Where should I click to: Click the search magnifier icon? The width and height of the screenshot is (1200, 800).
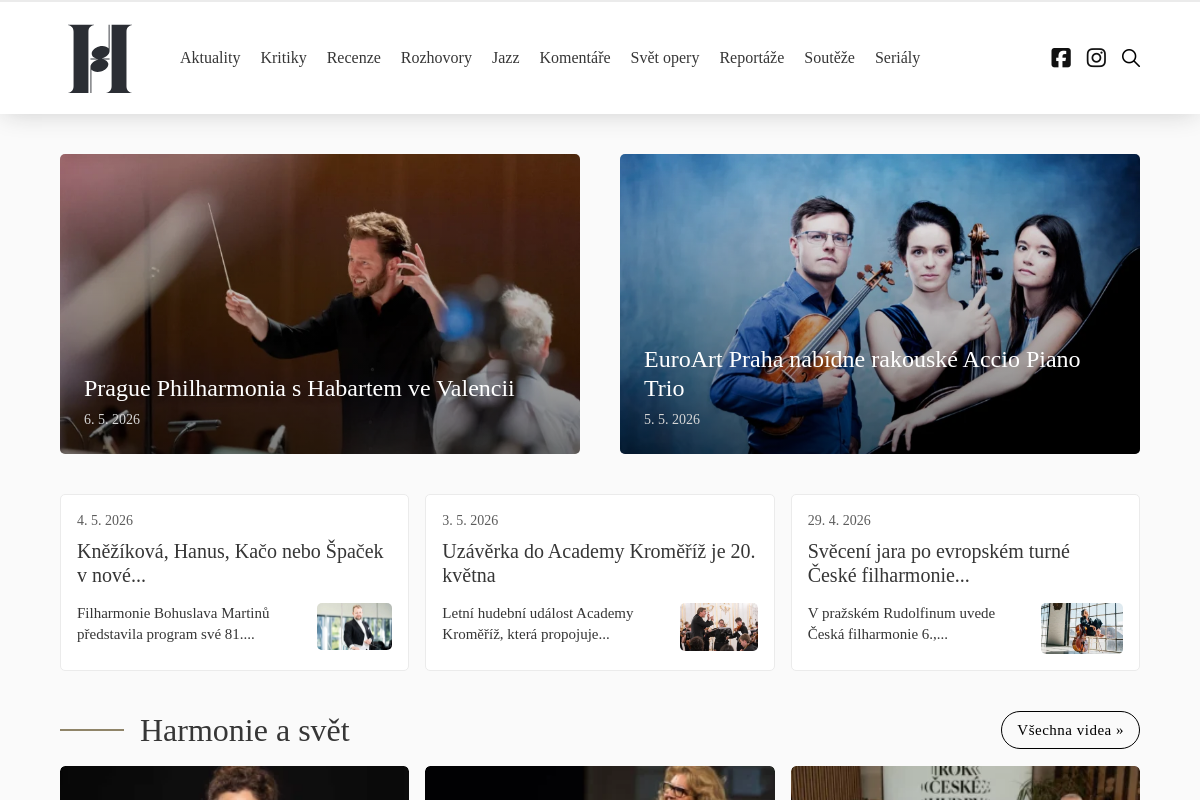coord(1131,58)
